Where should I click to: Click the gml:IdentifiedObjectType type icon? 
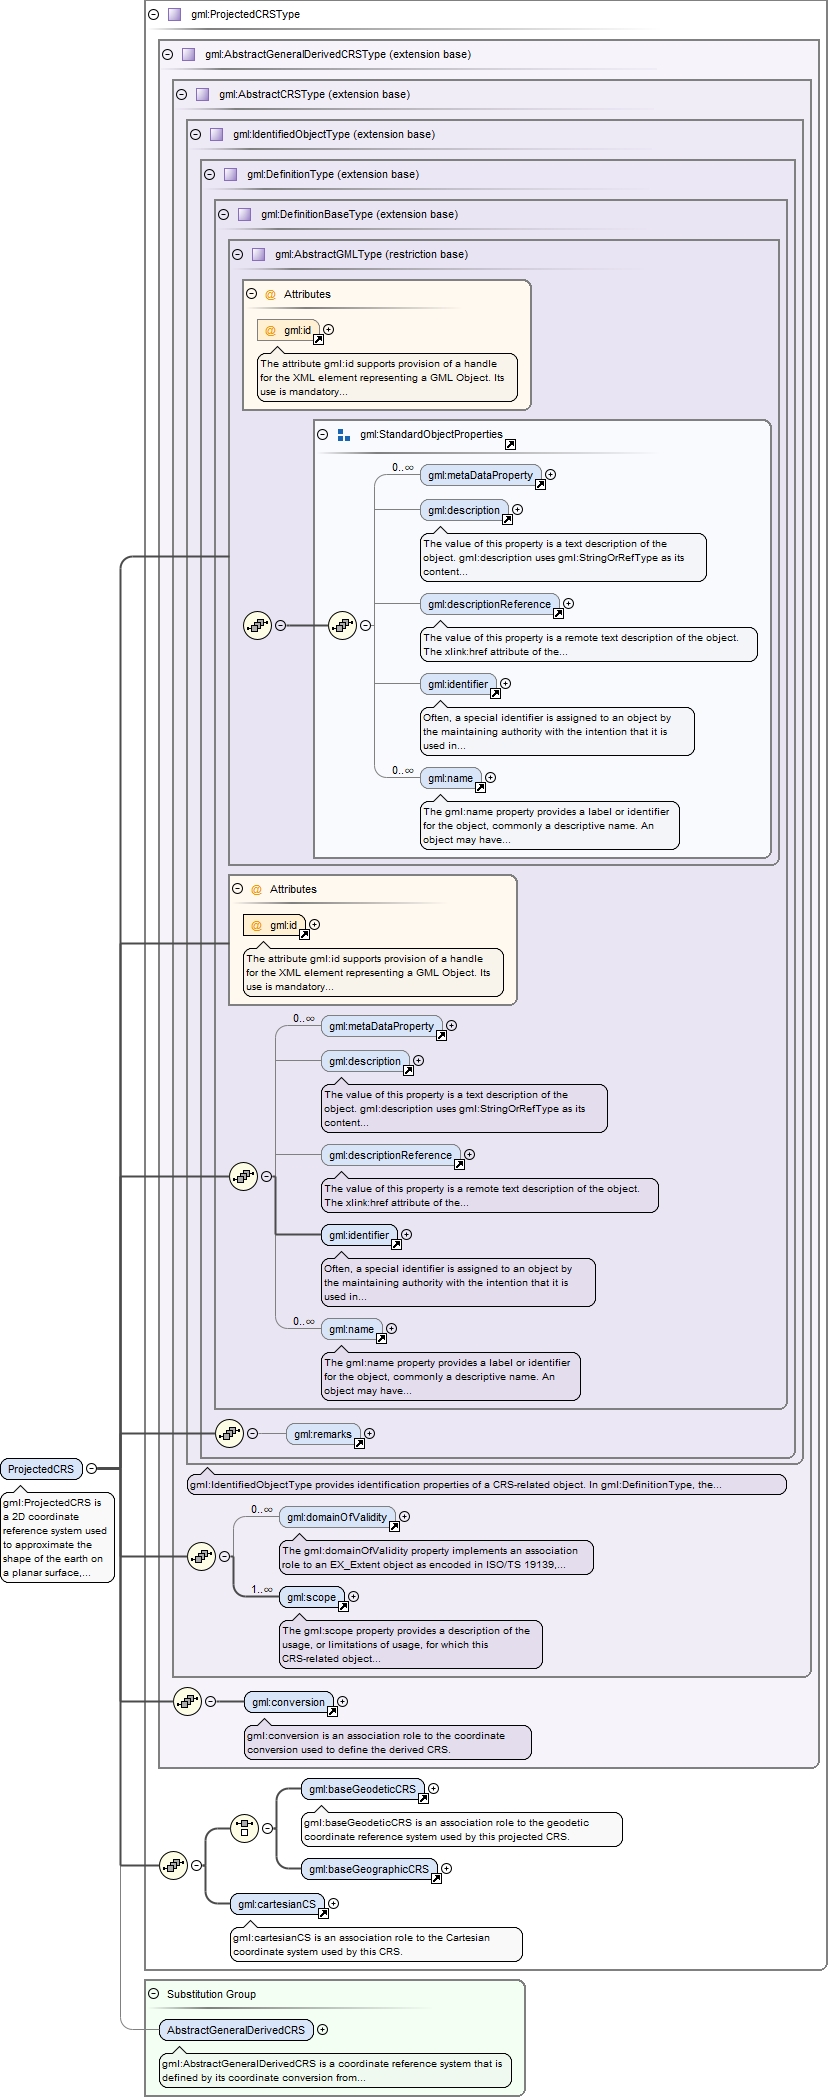(216, 135)
